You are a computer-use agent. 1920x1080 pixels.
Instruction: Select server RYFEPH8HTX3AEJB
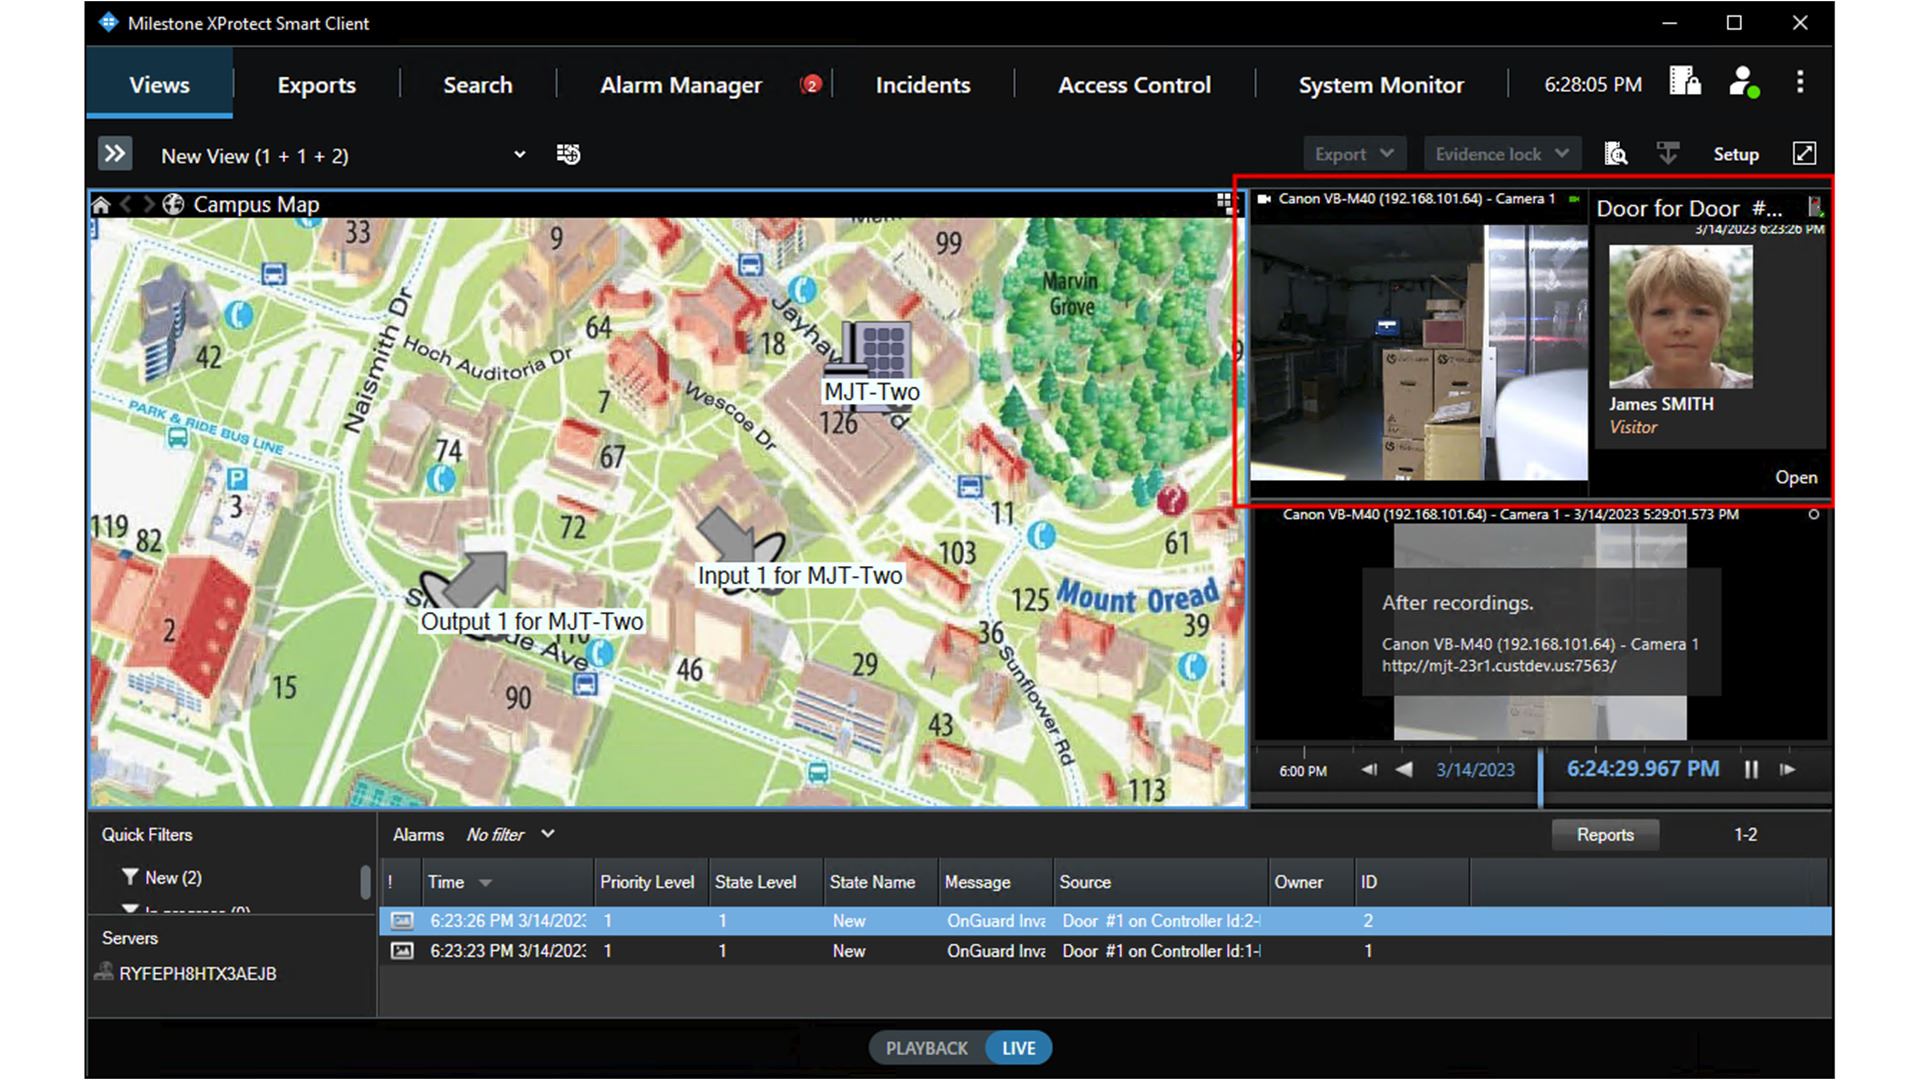197,974
